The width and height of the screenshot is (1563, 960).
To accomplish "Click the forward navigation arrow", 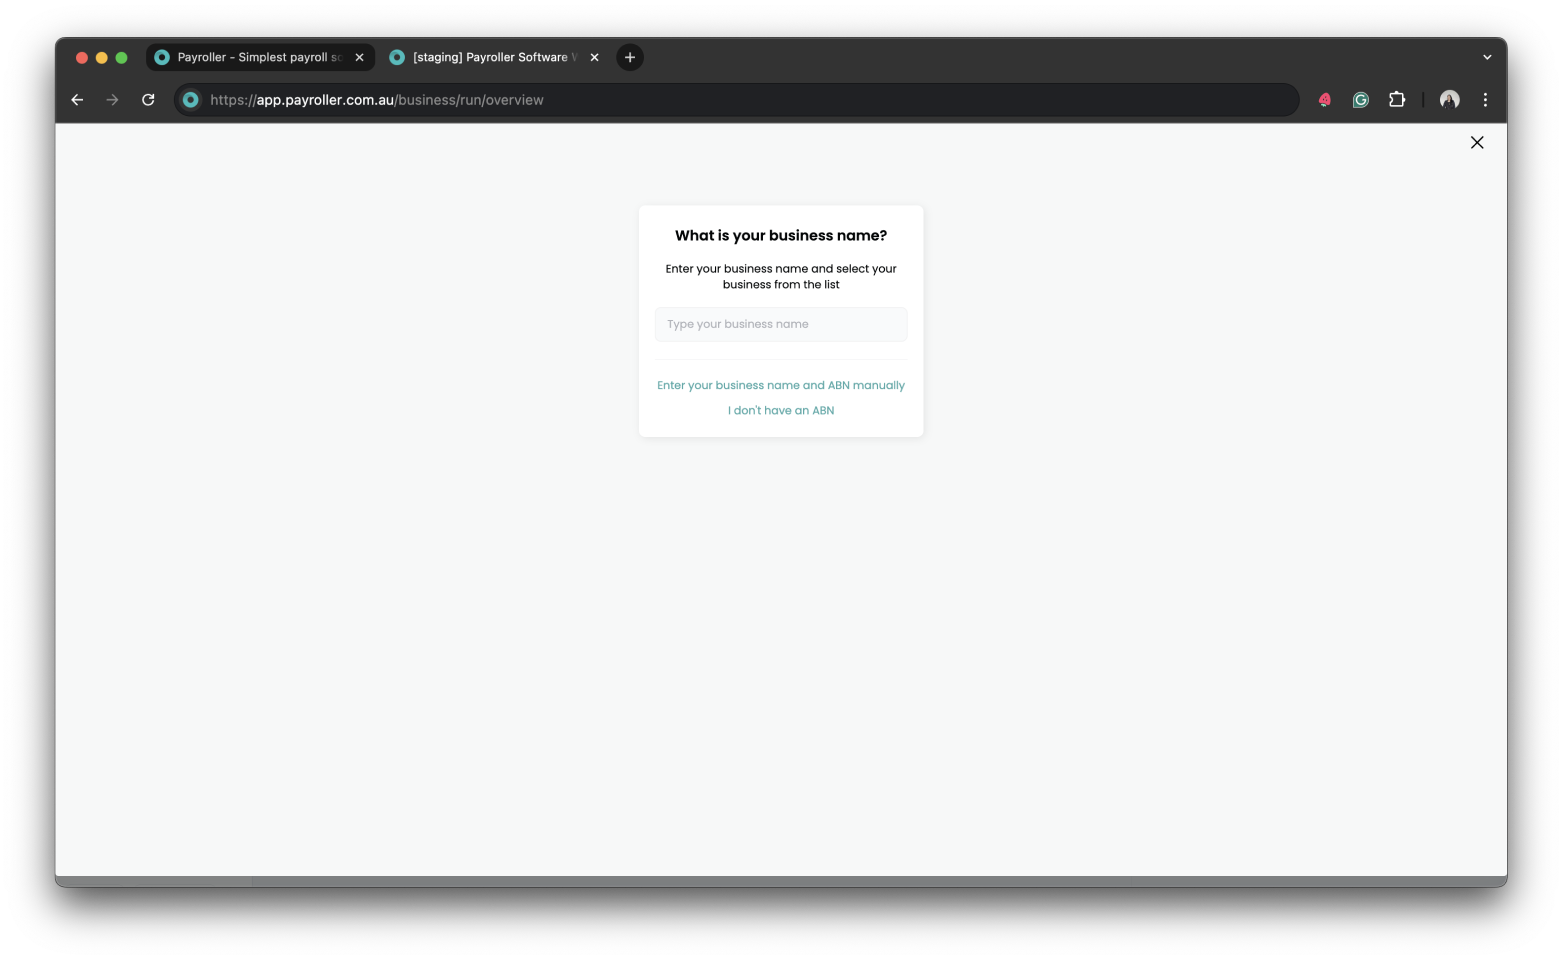I will coord(112,99).
